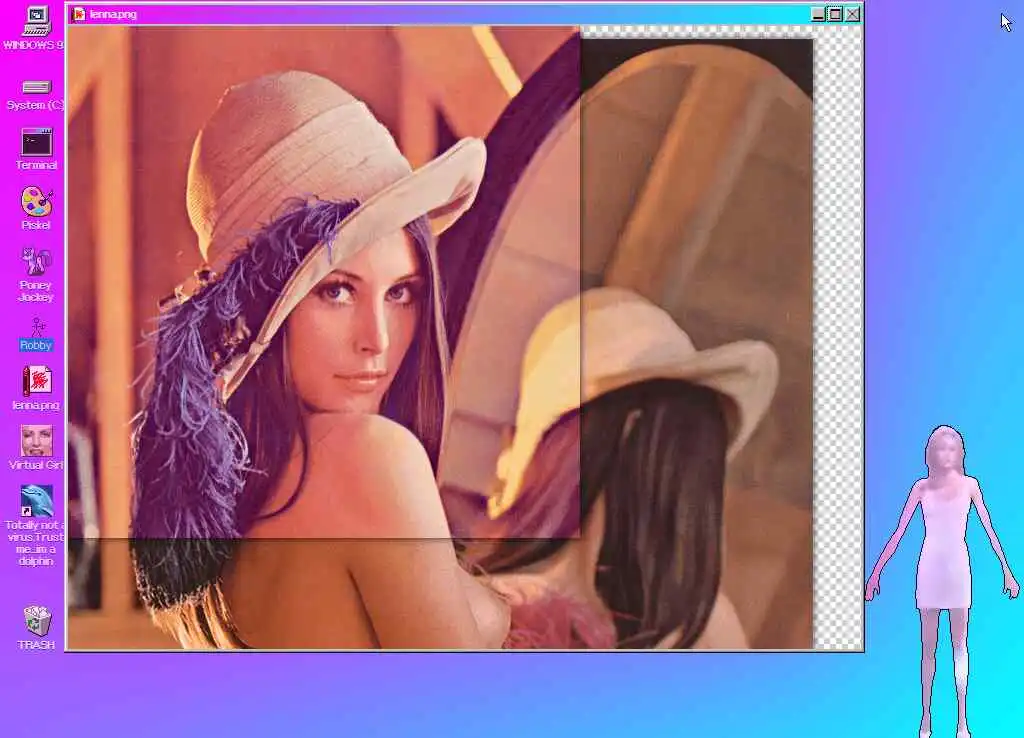Open the lenna.png file icon on desktop
1024x738 pixels.
point(37,381)
